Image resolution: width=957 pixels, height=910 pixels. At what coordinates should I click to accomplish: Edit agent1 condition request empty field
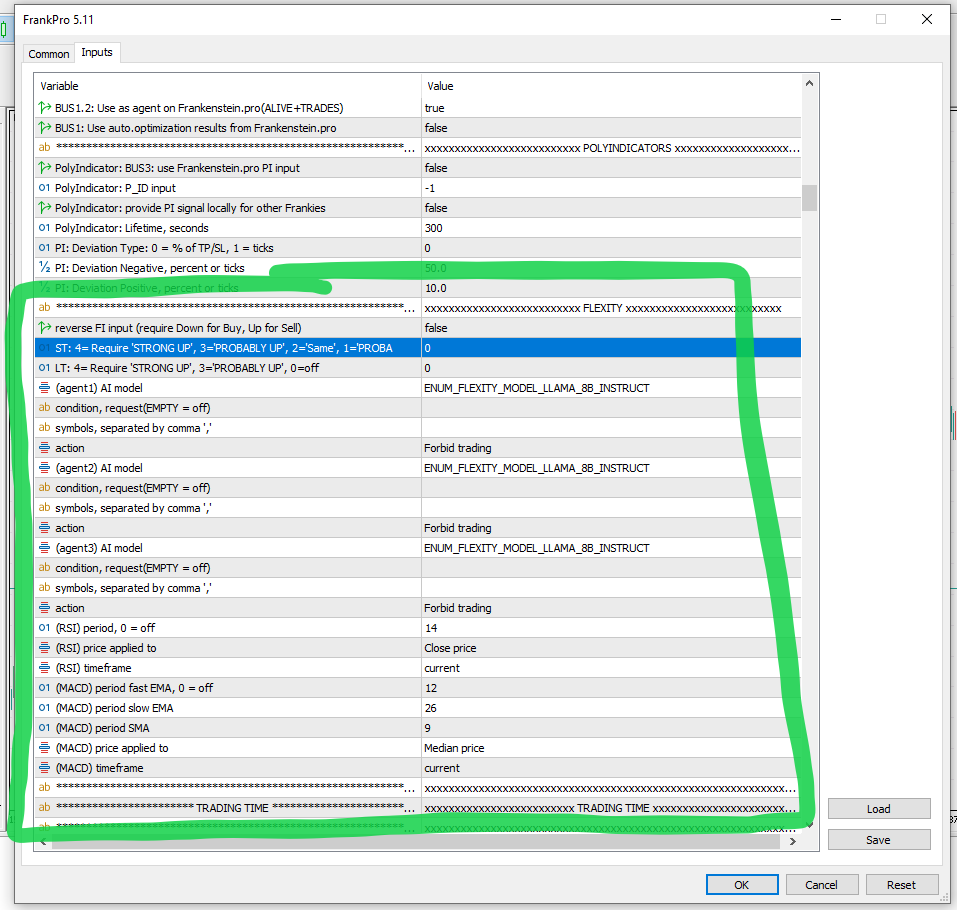(x=611, y=408)
